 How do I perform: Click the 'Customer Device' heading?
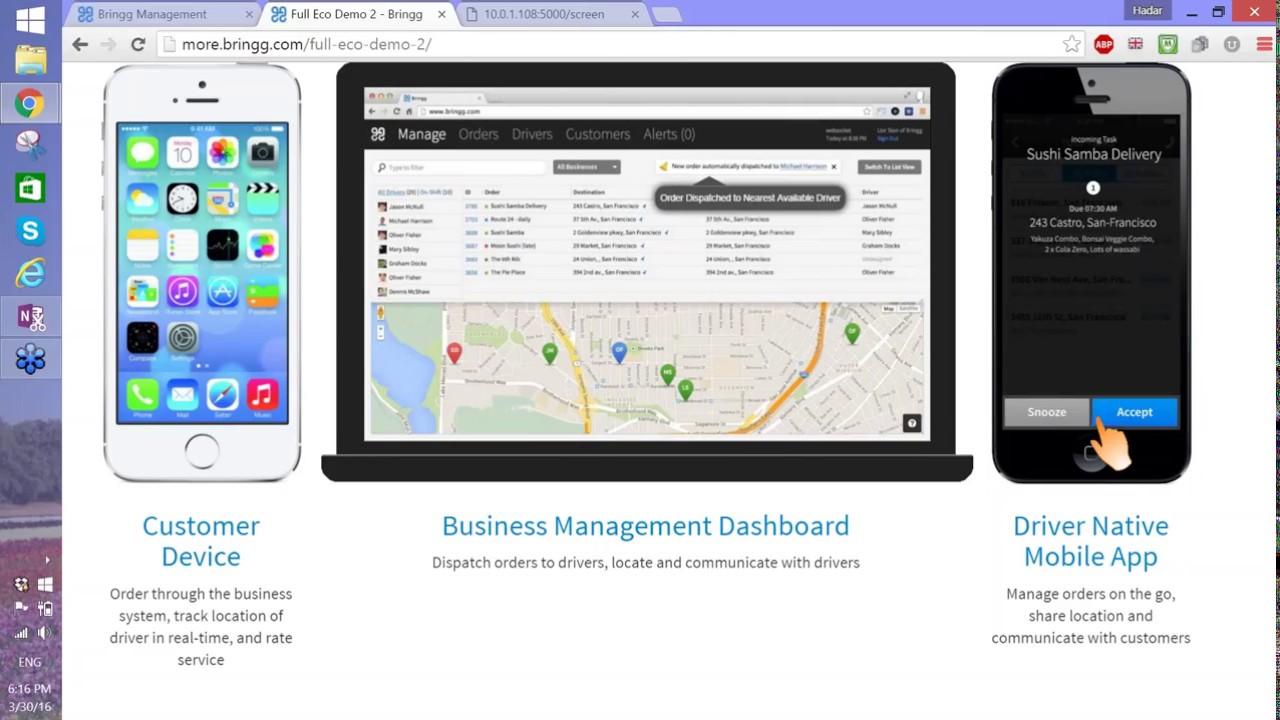click(201, 541)
